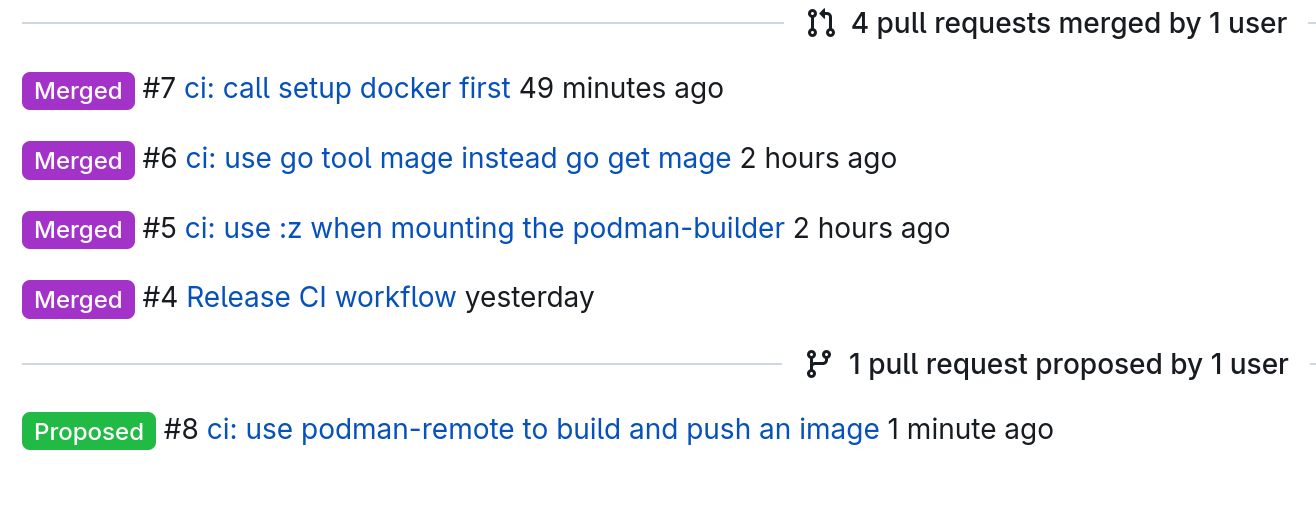1316x510 pixels.
Task: Open "ci: use go tool mage" pull request link
Action: click(x=458, y=159)
